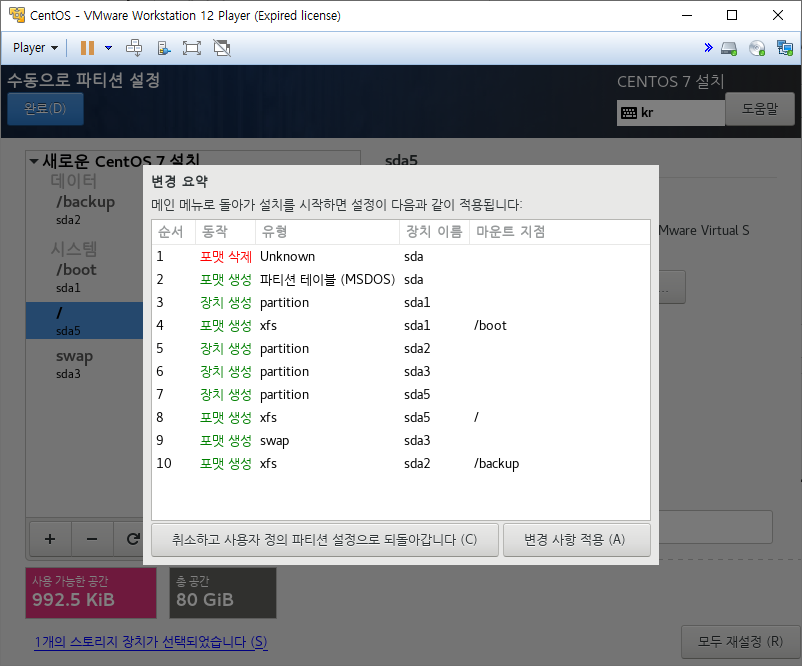802x666 pixels.
Task: Select the / sda5 root partition
Action: click(85, 321)
